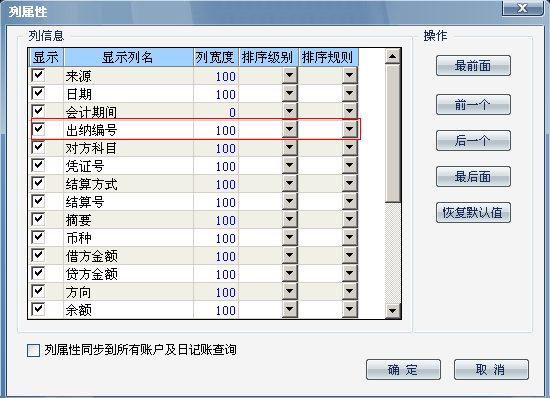Uncheck the 显示 checkbox for 日期 row
This screenshot has width=550, height=398.
(x=38, y=93)
